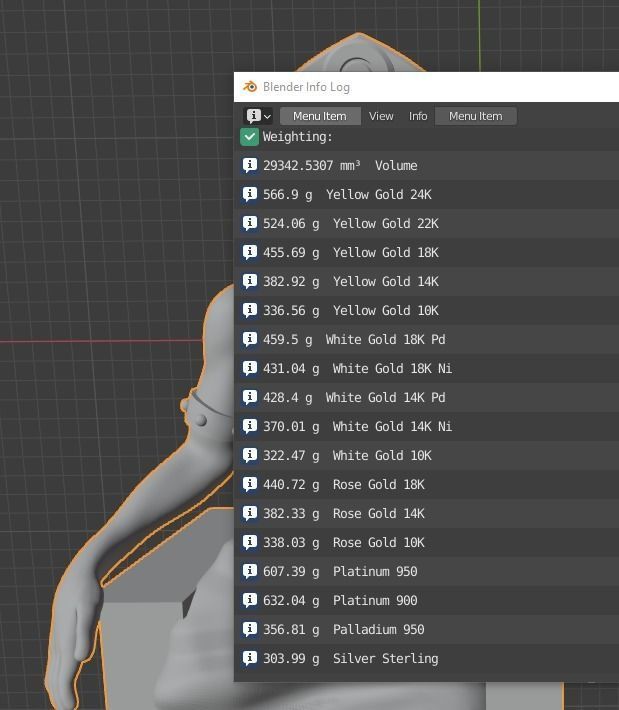Click info icon on Volume row
The image size is (619, 710).
click(250, 165)
